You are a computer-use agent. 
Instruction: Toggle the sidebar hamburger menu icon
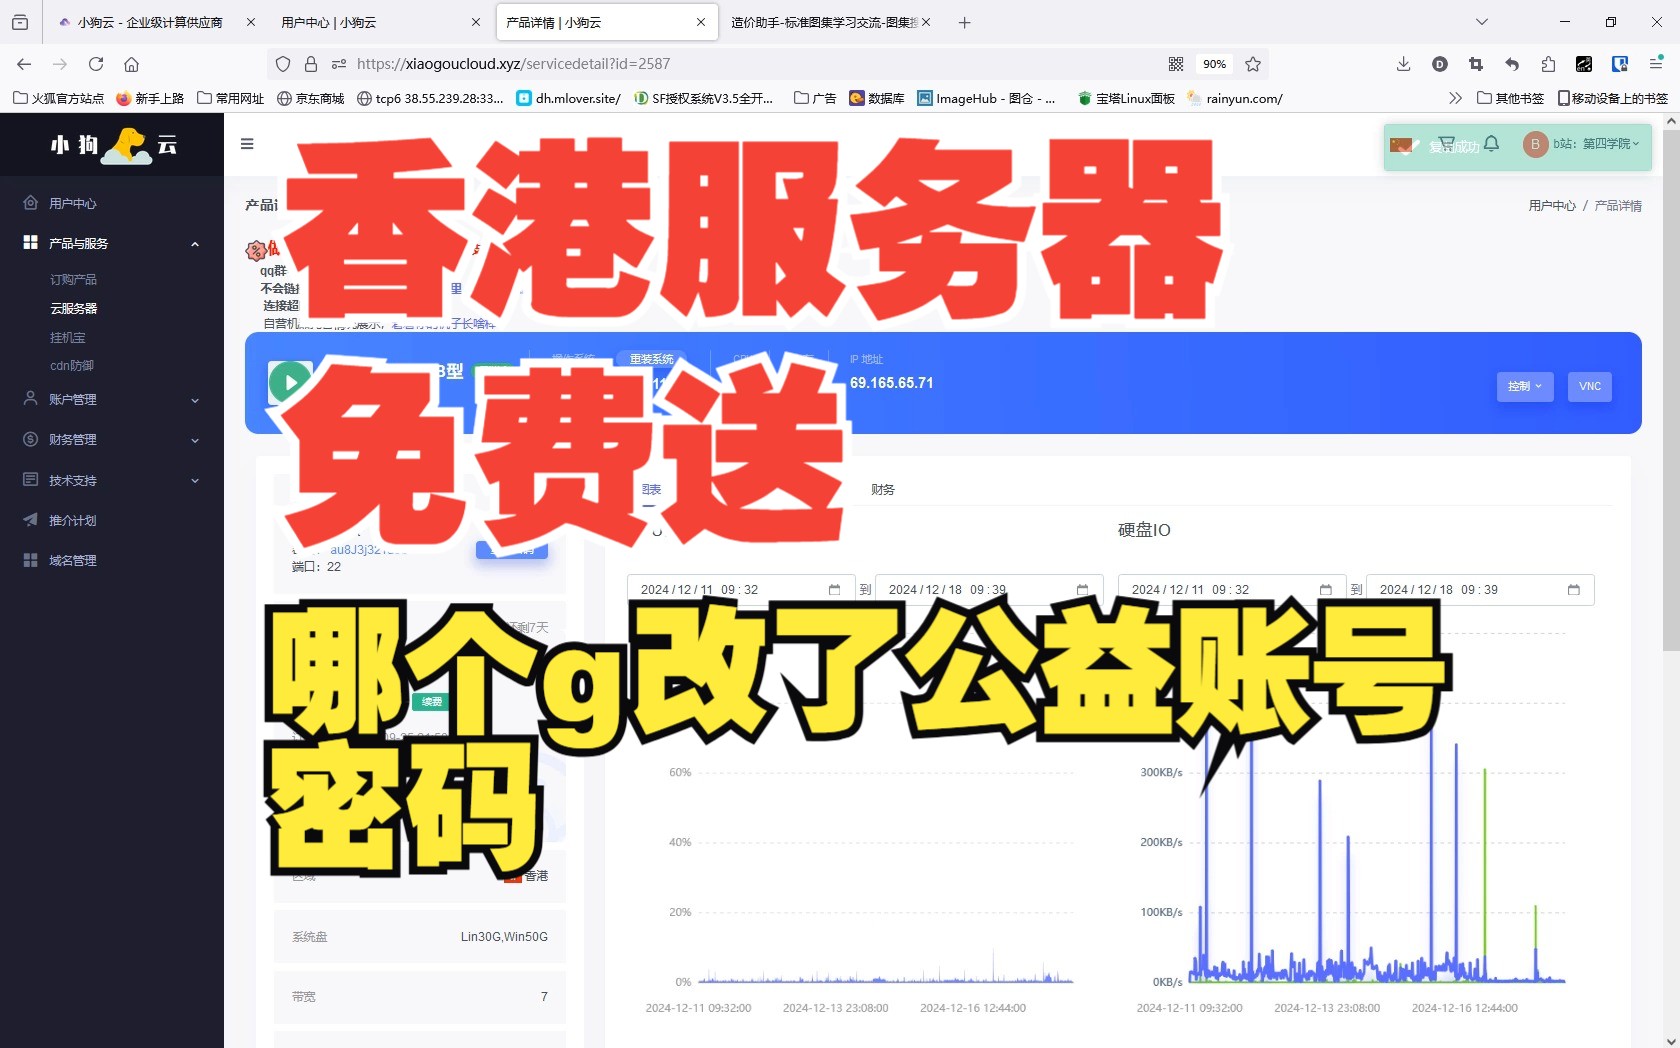coord(247,144)
